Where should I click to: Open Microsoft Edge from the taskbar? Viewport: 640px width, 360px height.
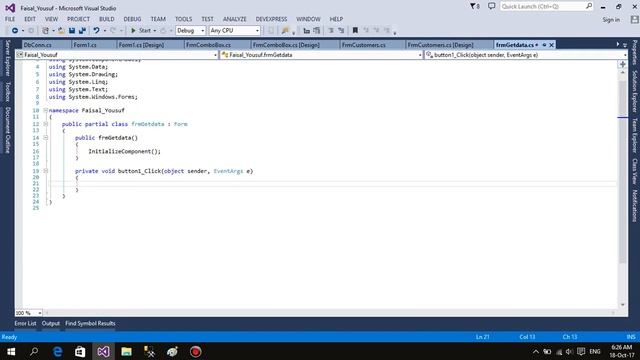click(58, 351)
